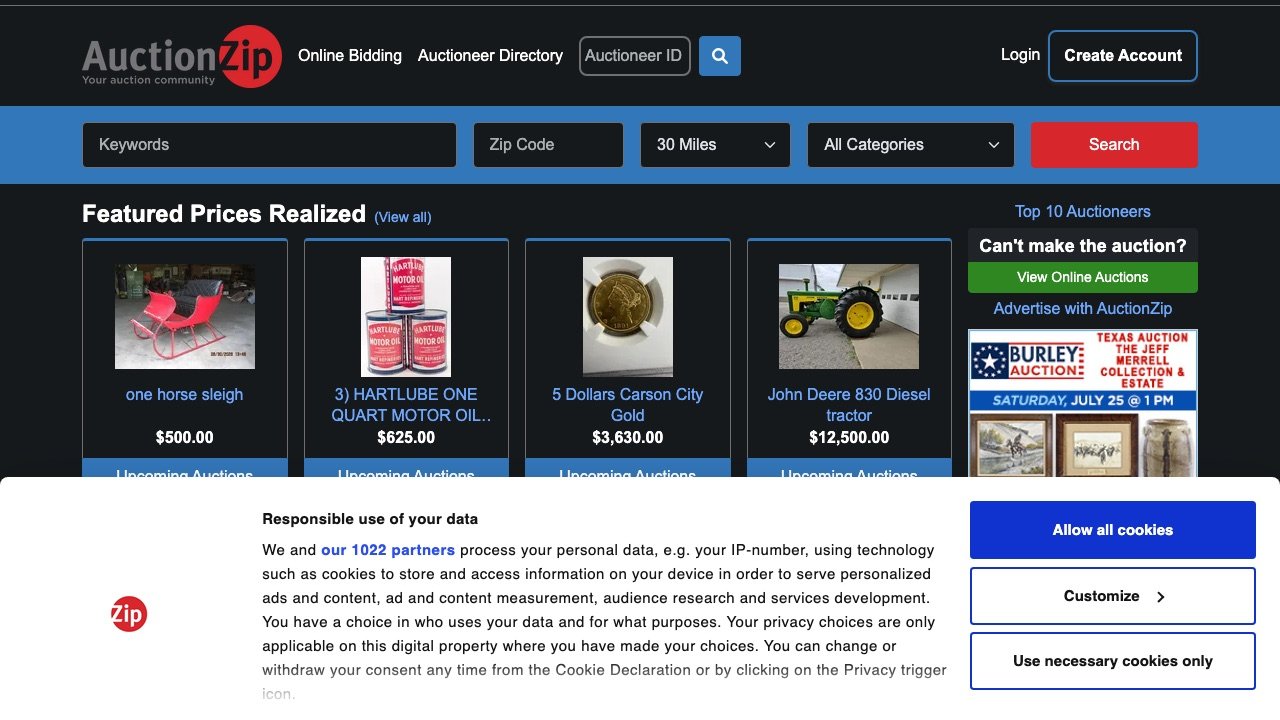The height and width of the screenshot is (720, 1280).
Task: Click the Login link
Action: pos(1020,55)
